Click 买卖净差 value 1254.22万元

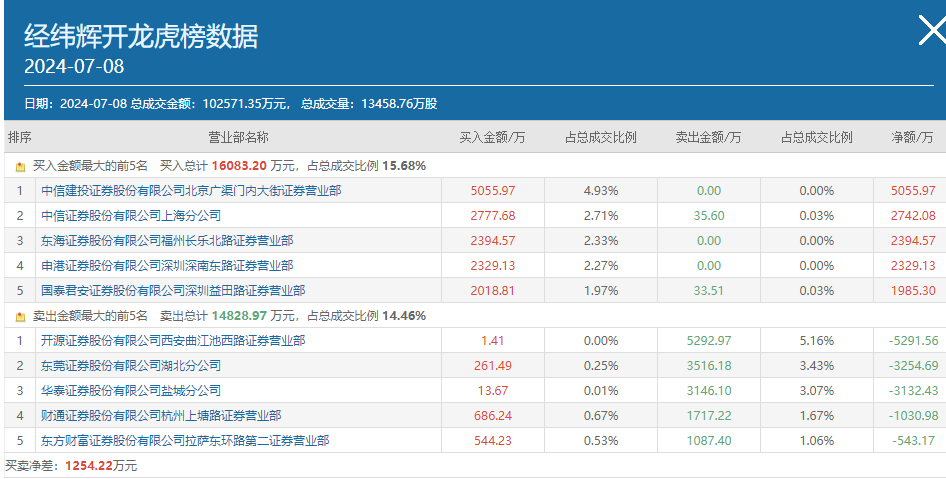tap(101, 466)
